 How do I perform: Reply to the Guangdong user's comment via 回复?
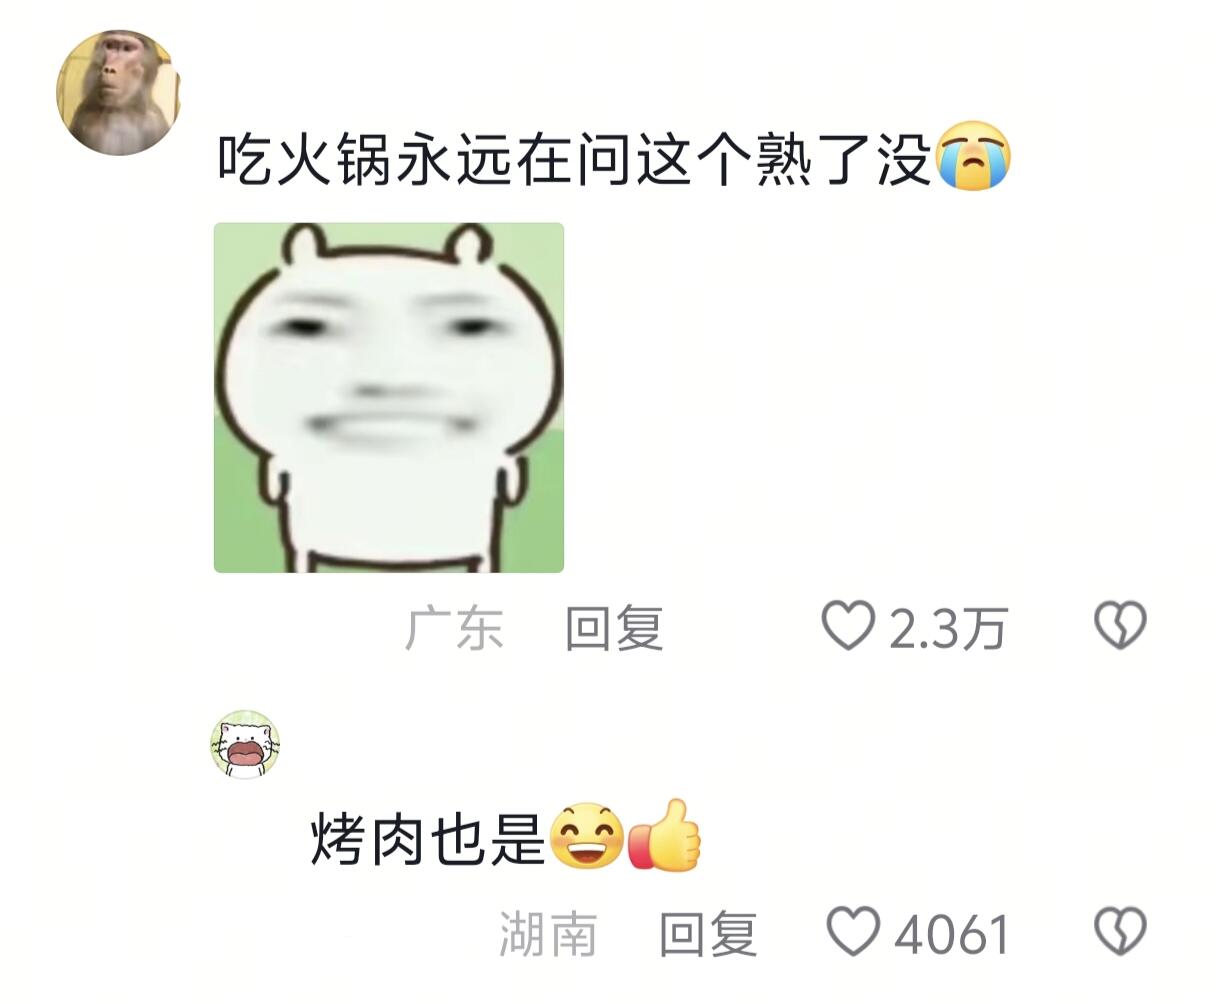pos(614,629)
